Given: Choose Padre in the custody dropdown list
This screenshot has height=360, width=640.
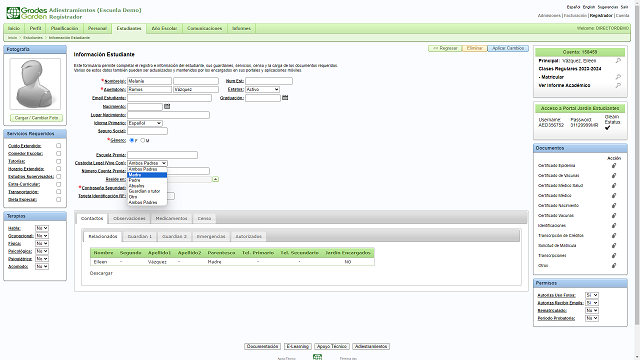Looking at the screenshot, I should [x=147, y=180].
